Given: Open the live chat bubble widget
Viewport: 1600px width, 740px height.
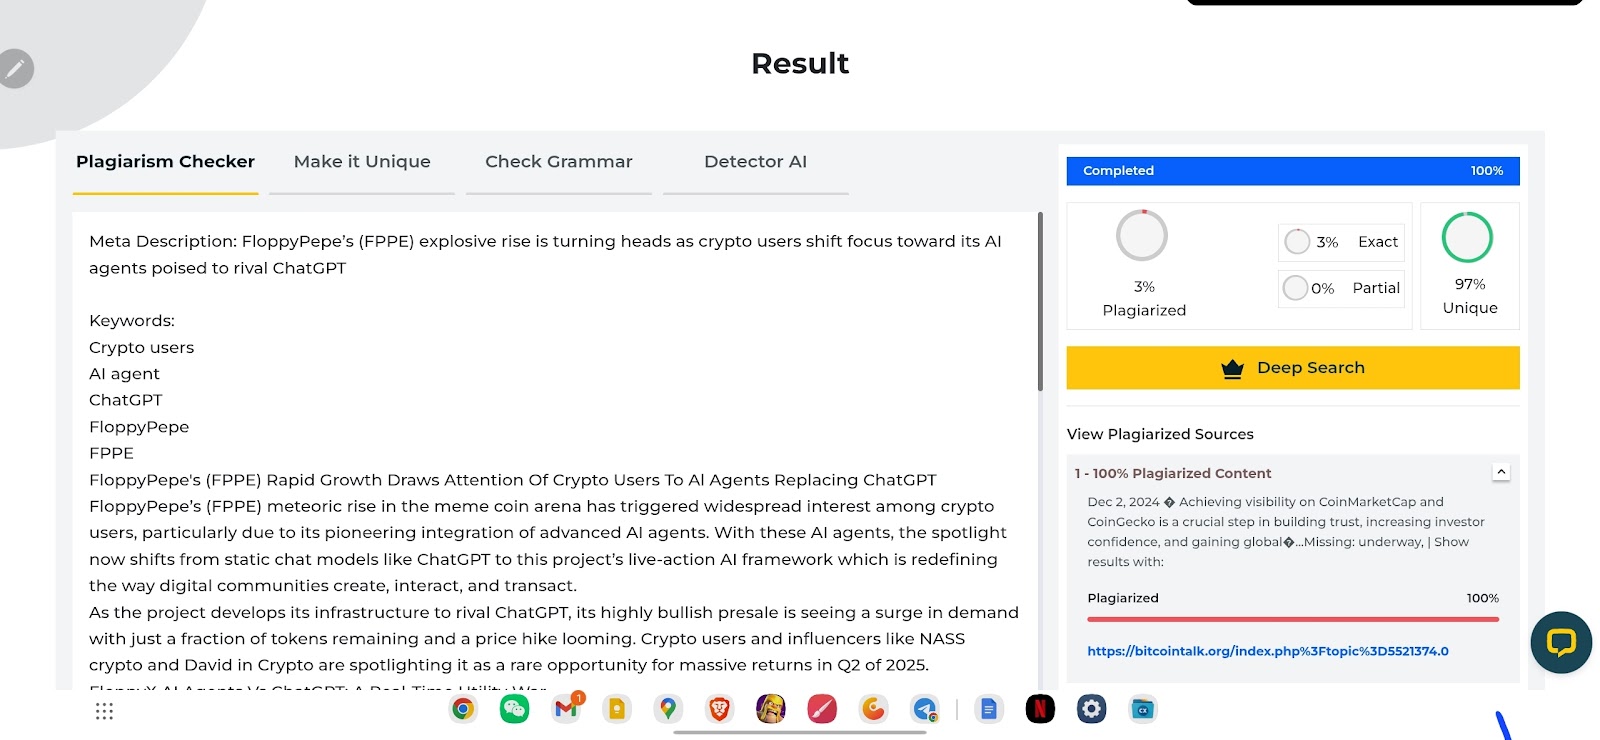Looking at the screenshot, I should coord(1561,642).
